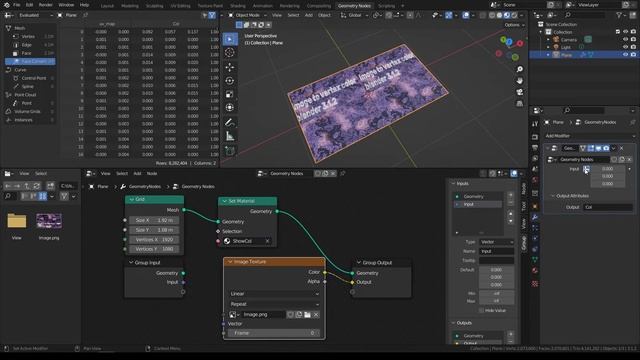The image size is (640, 360).
Task: Open the Tool properties tab icon
Action: pyautogui.click(x=535, y=124)
